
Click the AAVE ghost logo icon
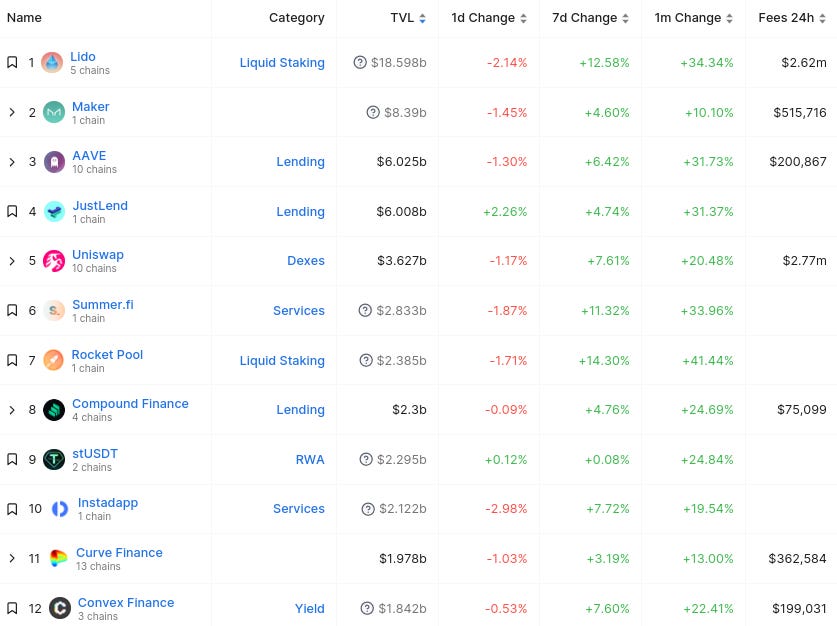coord(54,161)
